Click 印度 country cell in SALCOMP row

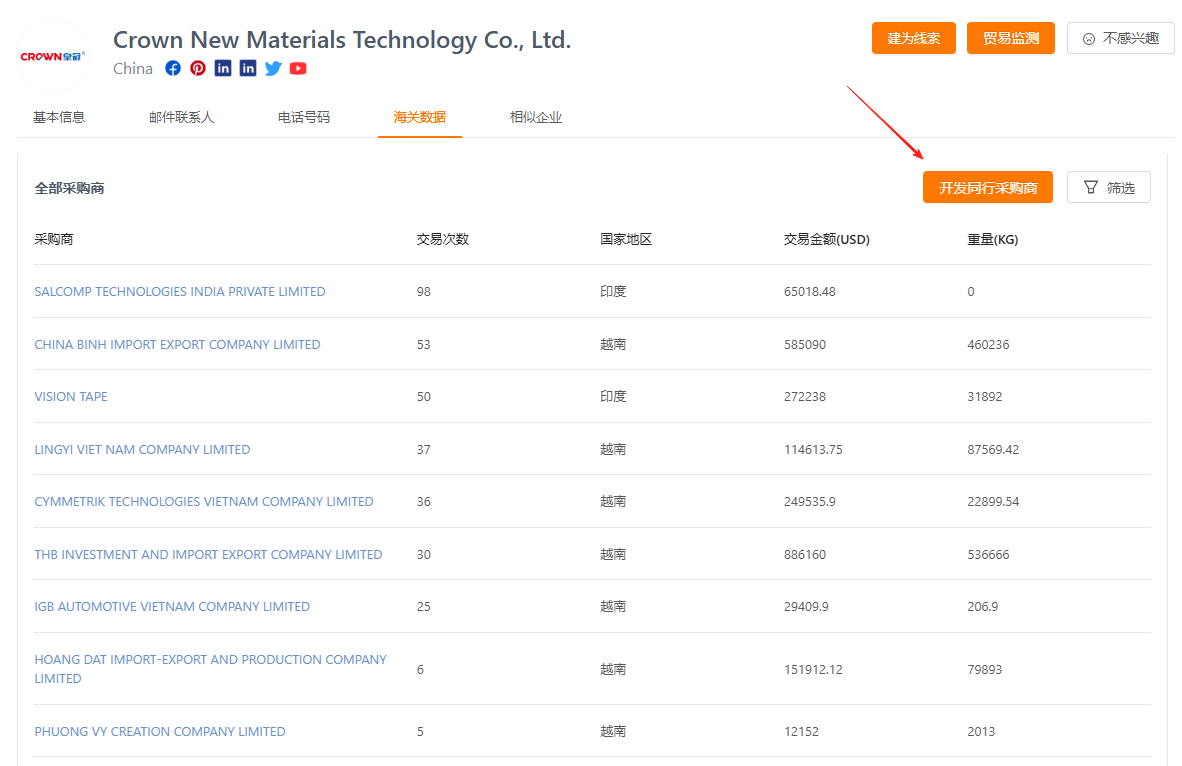click(x=613, y=292)
